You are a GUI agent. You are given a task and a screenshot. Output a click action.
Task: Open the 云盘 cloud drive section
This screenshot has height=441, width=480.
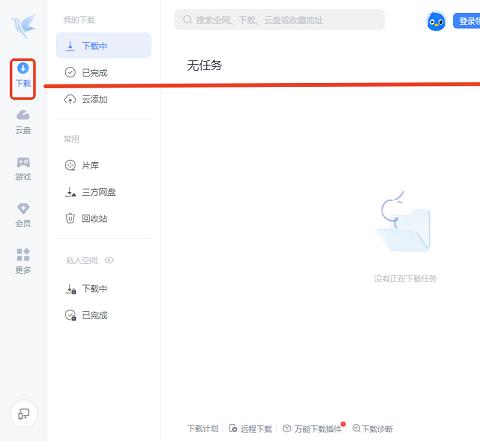(23, 122)
